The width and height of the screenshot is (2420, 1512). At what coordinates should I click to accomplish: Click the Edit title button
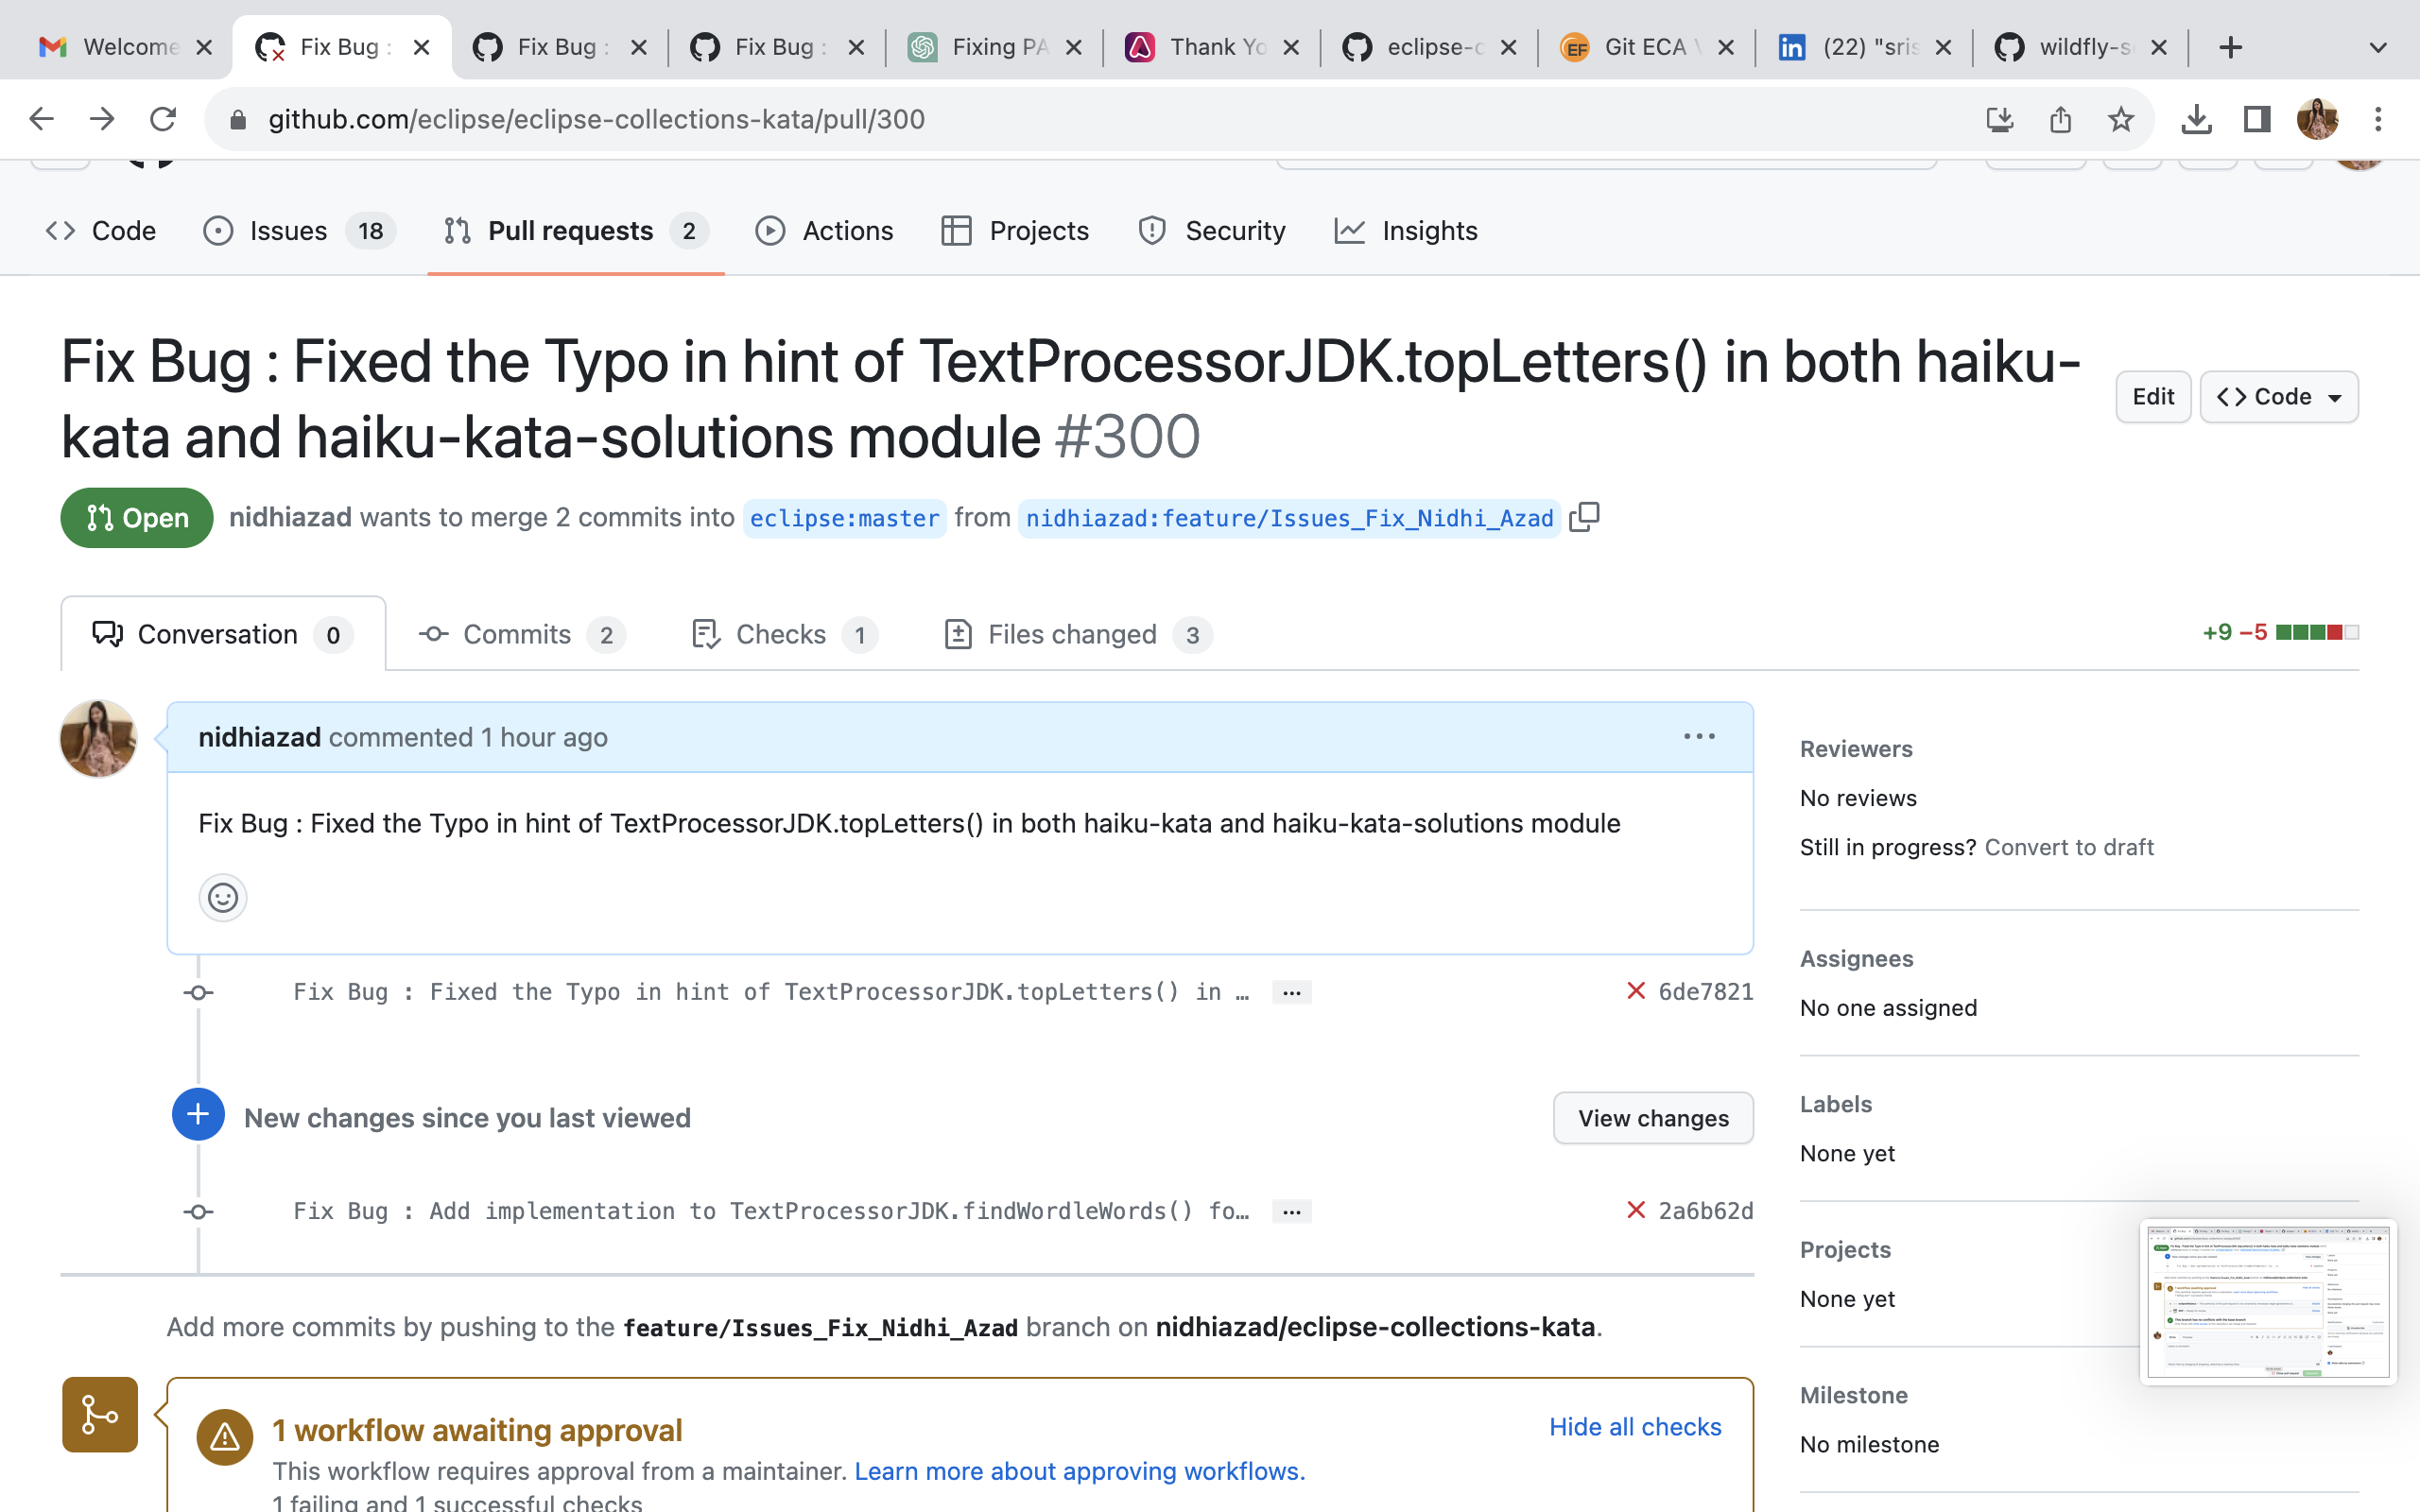point(2153,397)
